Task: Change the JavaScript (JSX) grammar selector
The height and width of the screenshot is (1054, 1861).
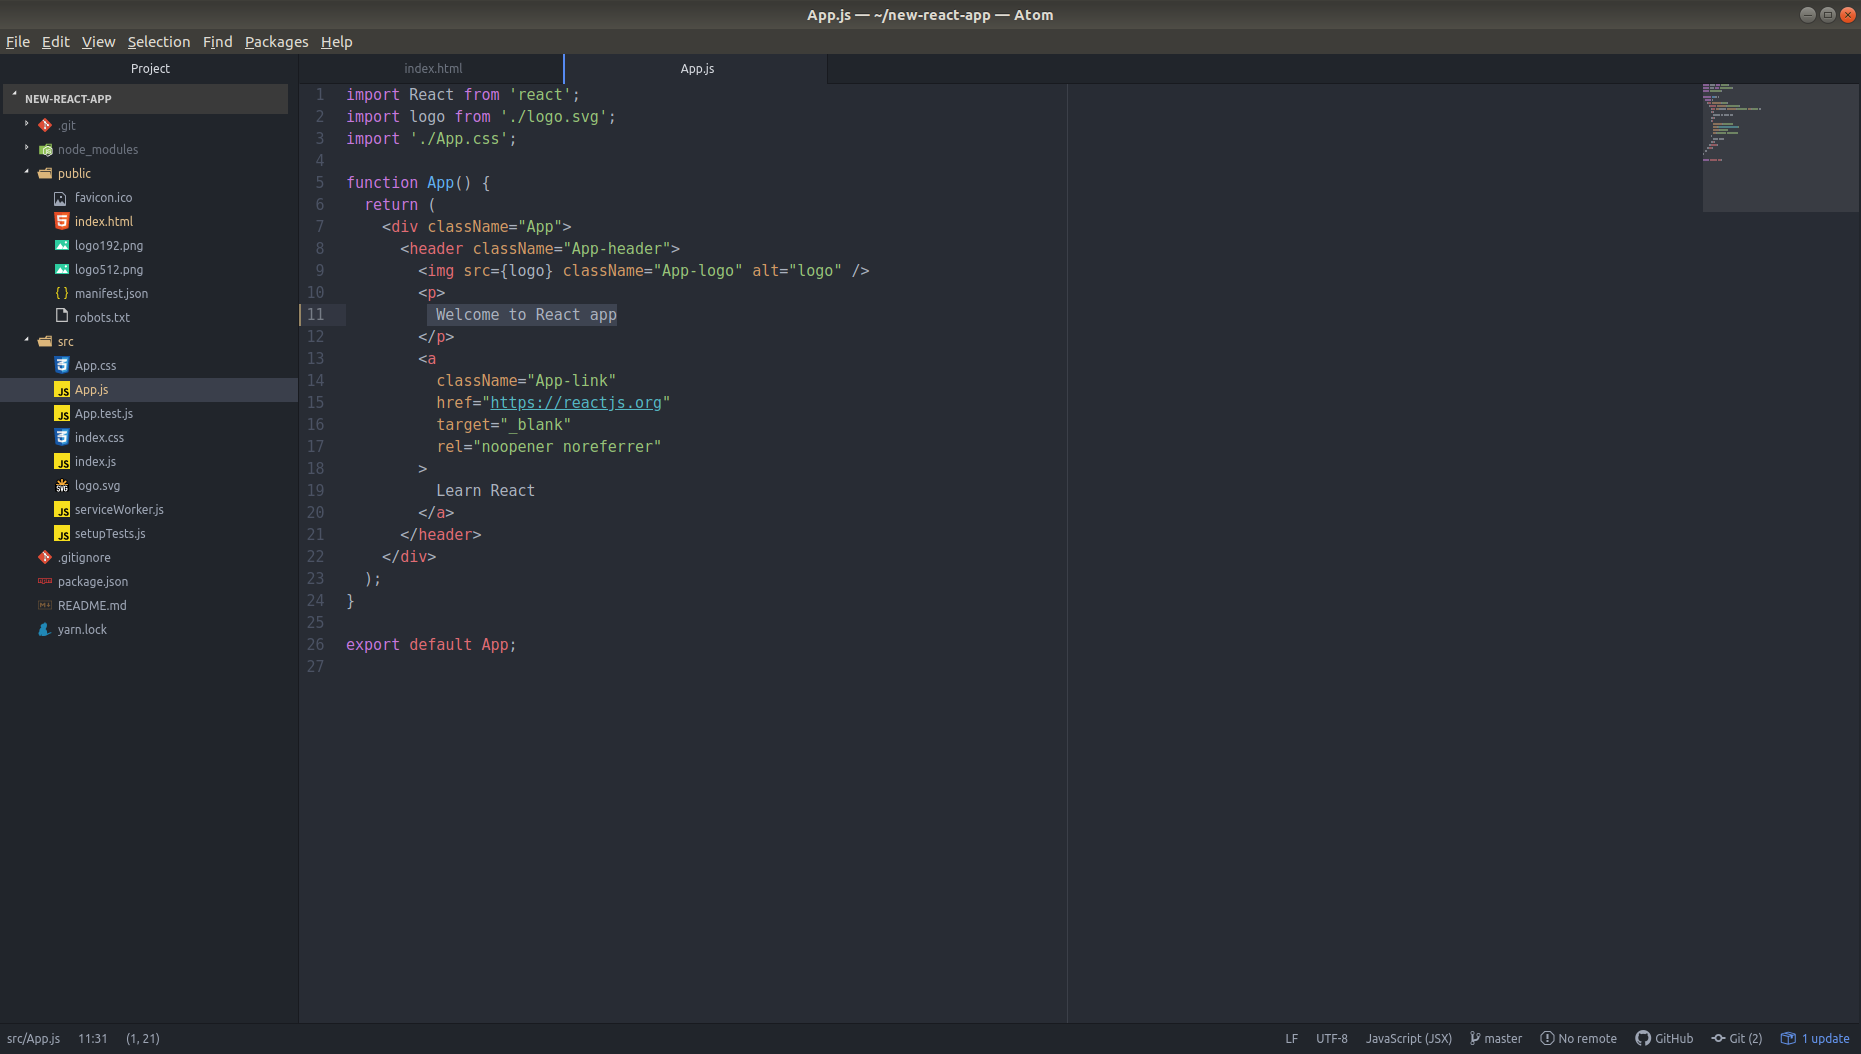Action: (x=1408, y=1038)
